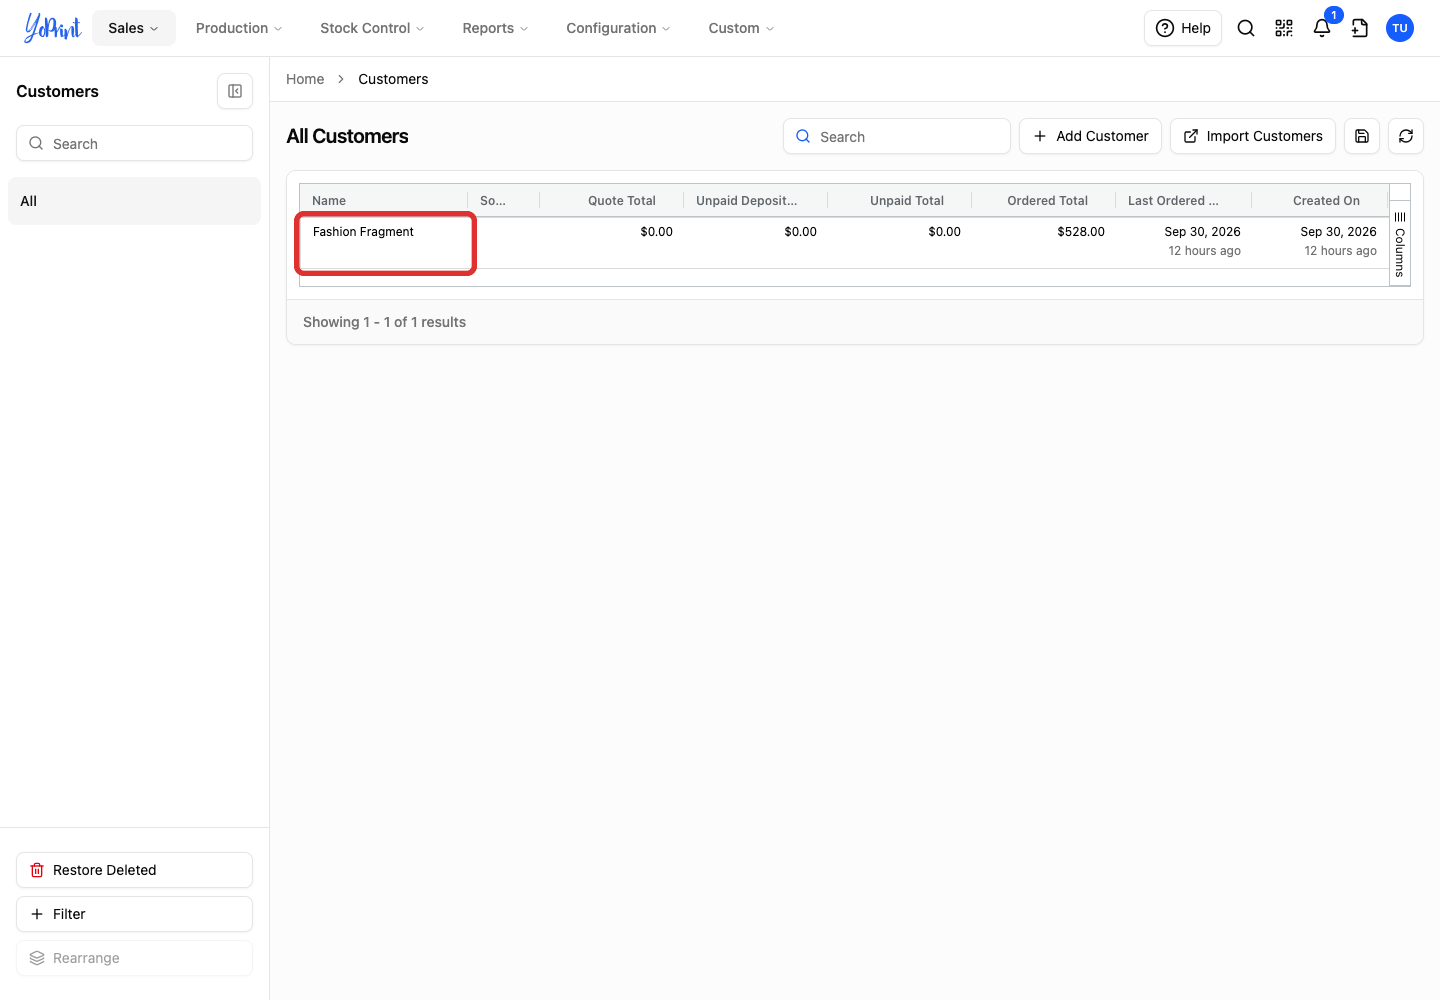1440x1000 pixels.
Task: Sort by the Name column header
Action: point(384,200)
